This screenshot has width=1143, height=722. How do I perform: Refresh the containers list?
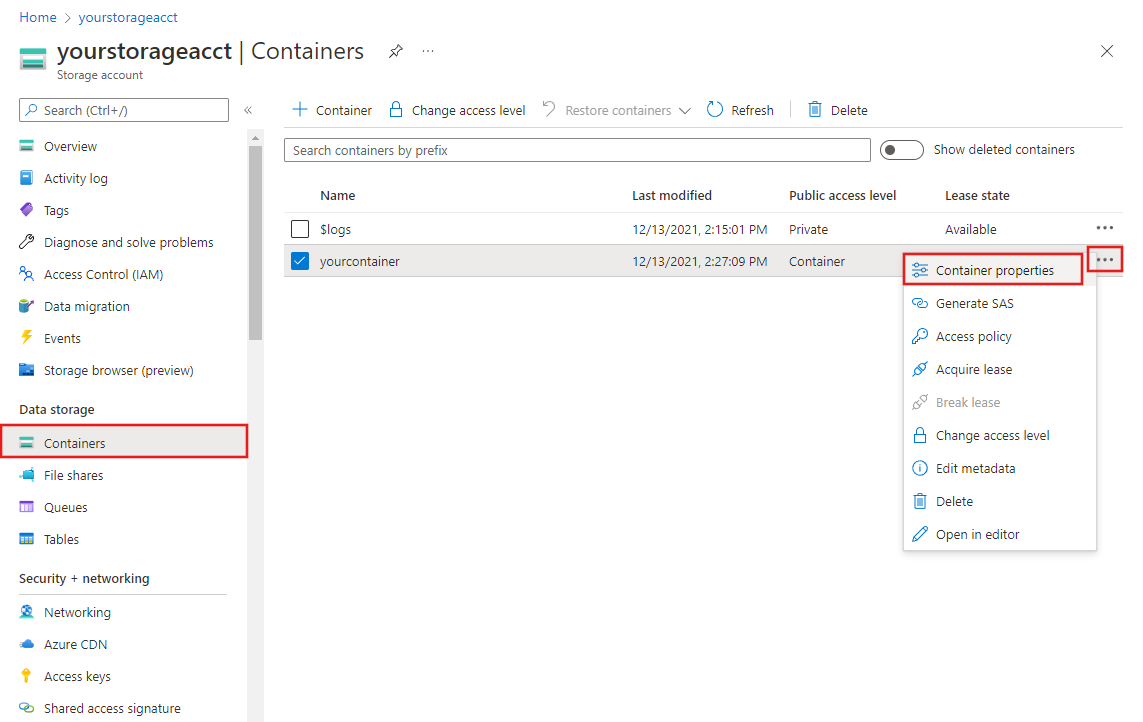tap(741, 110)
